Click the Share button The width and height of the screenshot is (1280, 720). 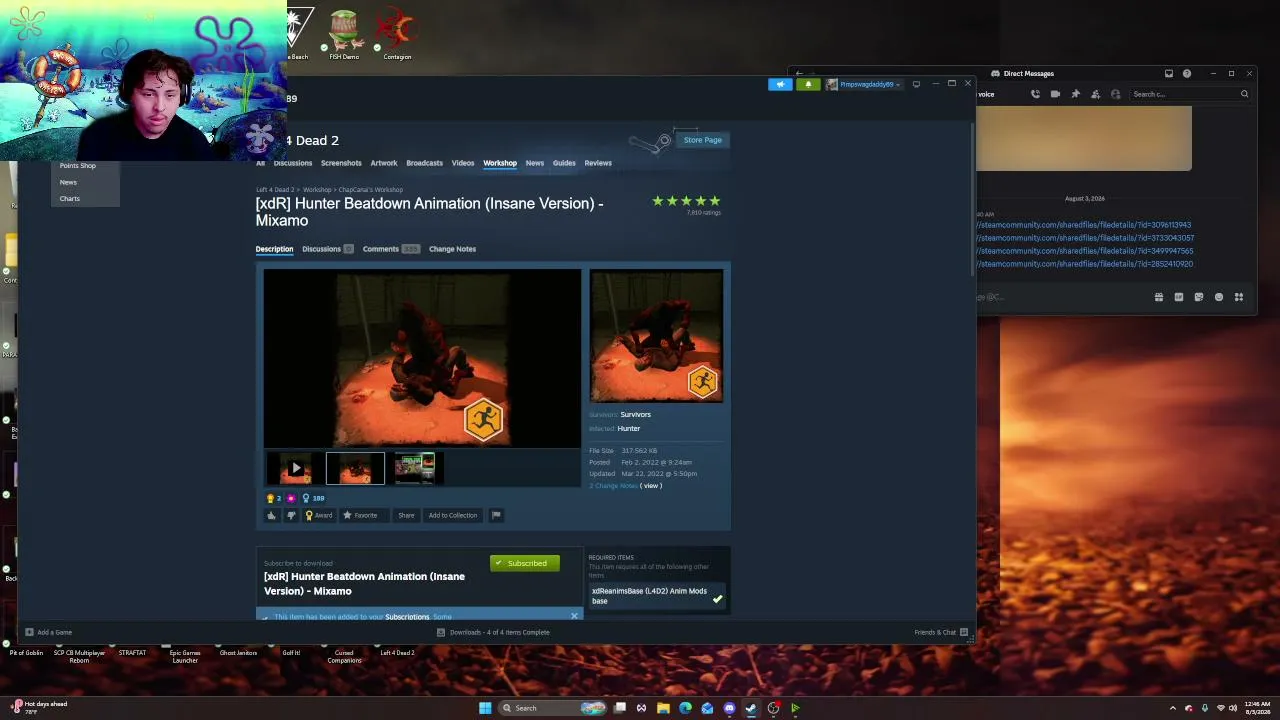(x=406, y=515)
